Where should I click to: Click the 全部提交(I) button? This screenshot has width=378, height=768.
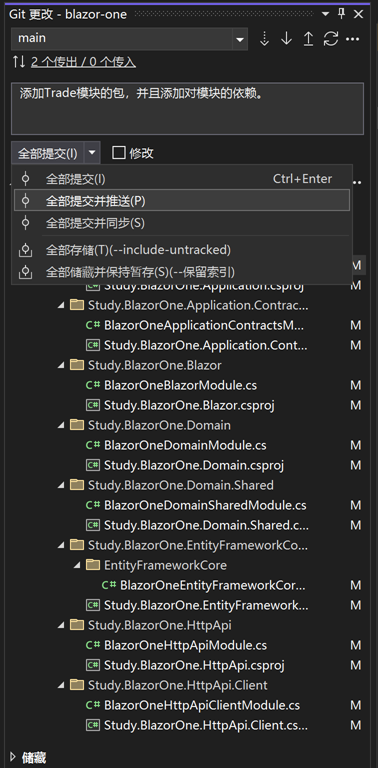47,153
